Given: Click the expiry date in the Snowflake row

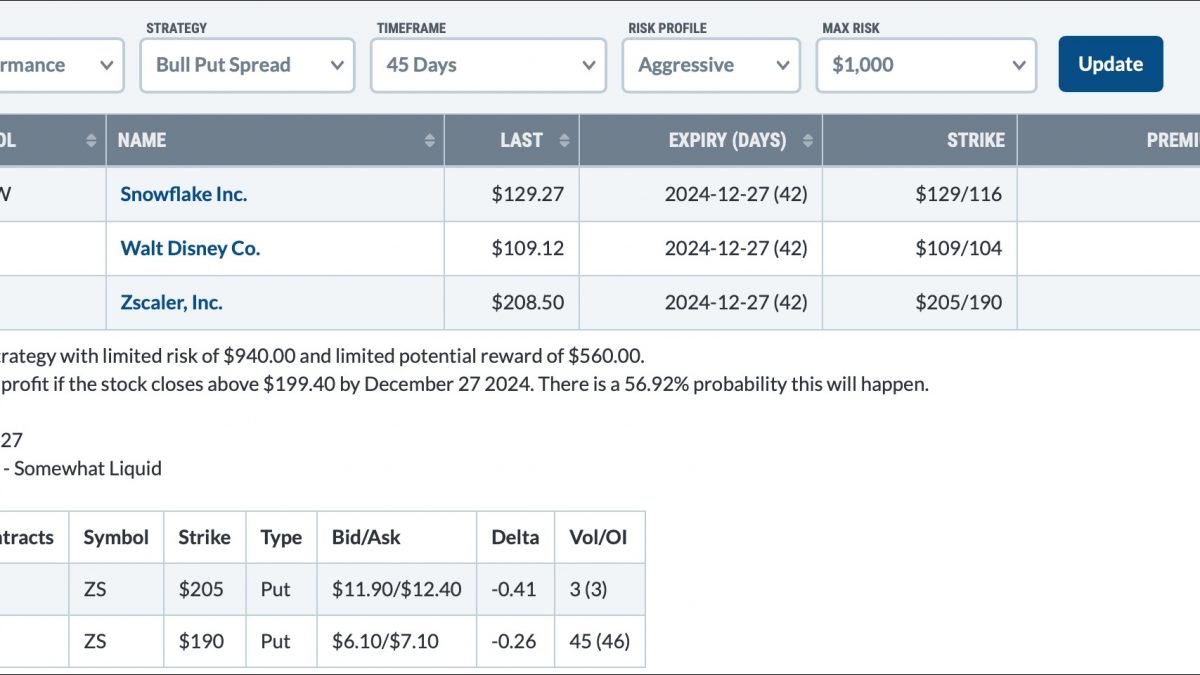Looking at the screenshot, I should 736,194.
